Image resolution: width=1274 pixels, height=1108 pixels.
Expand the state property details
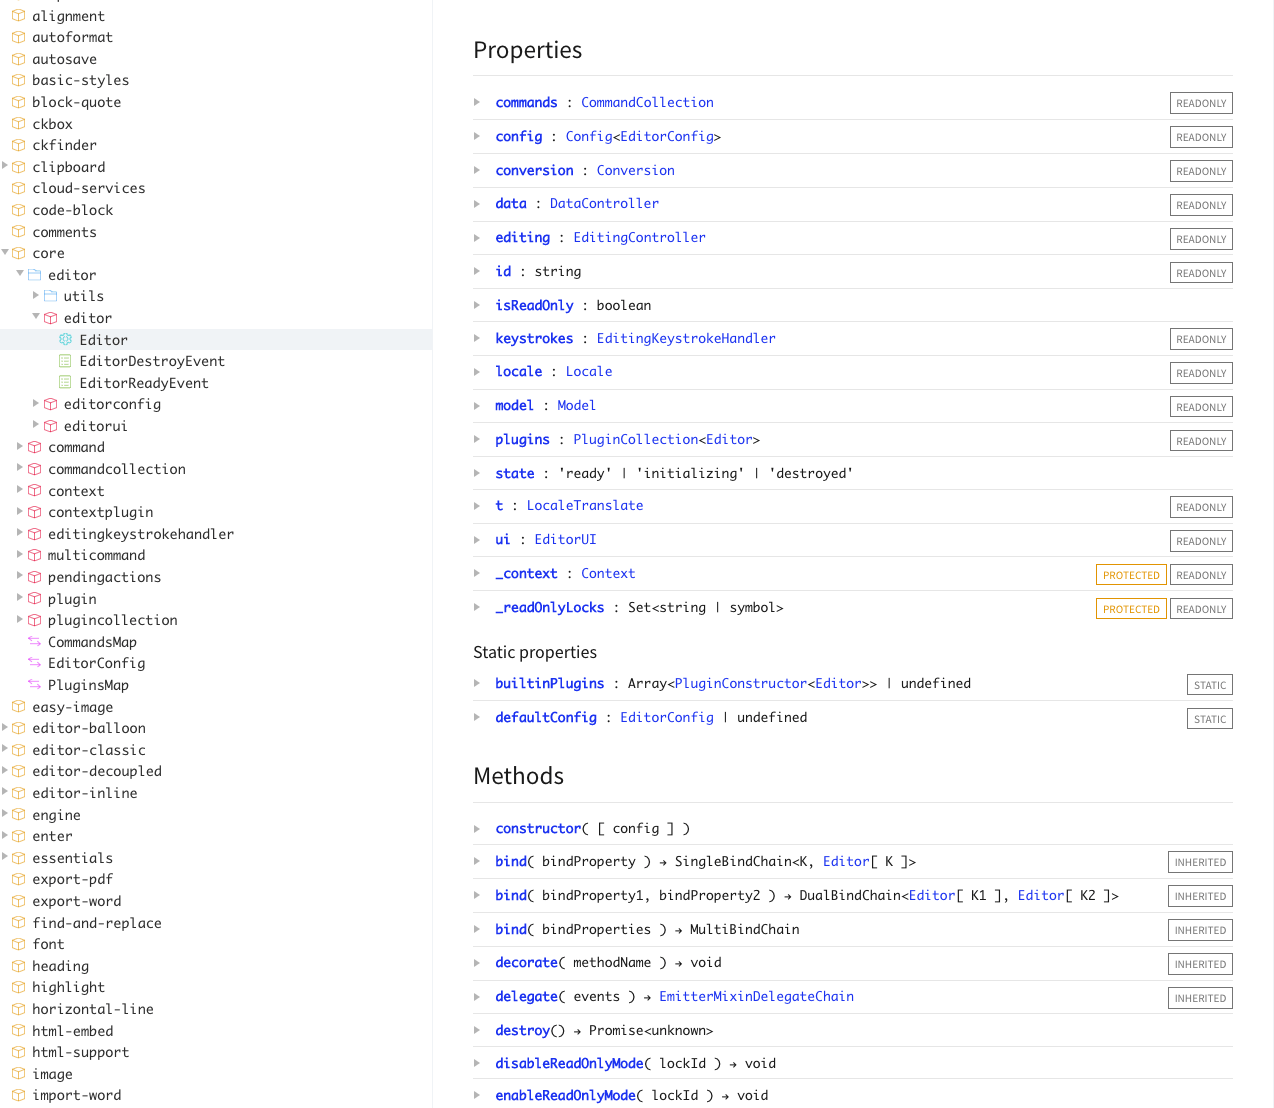coord(477,473)
